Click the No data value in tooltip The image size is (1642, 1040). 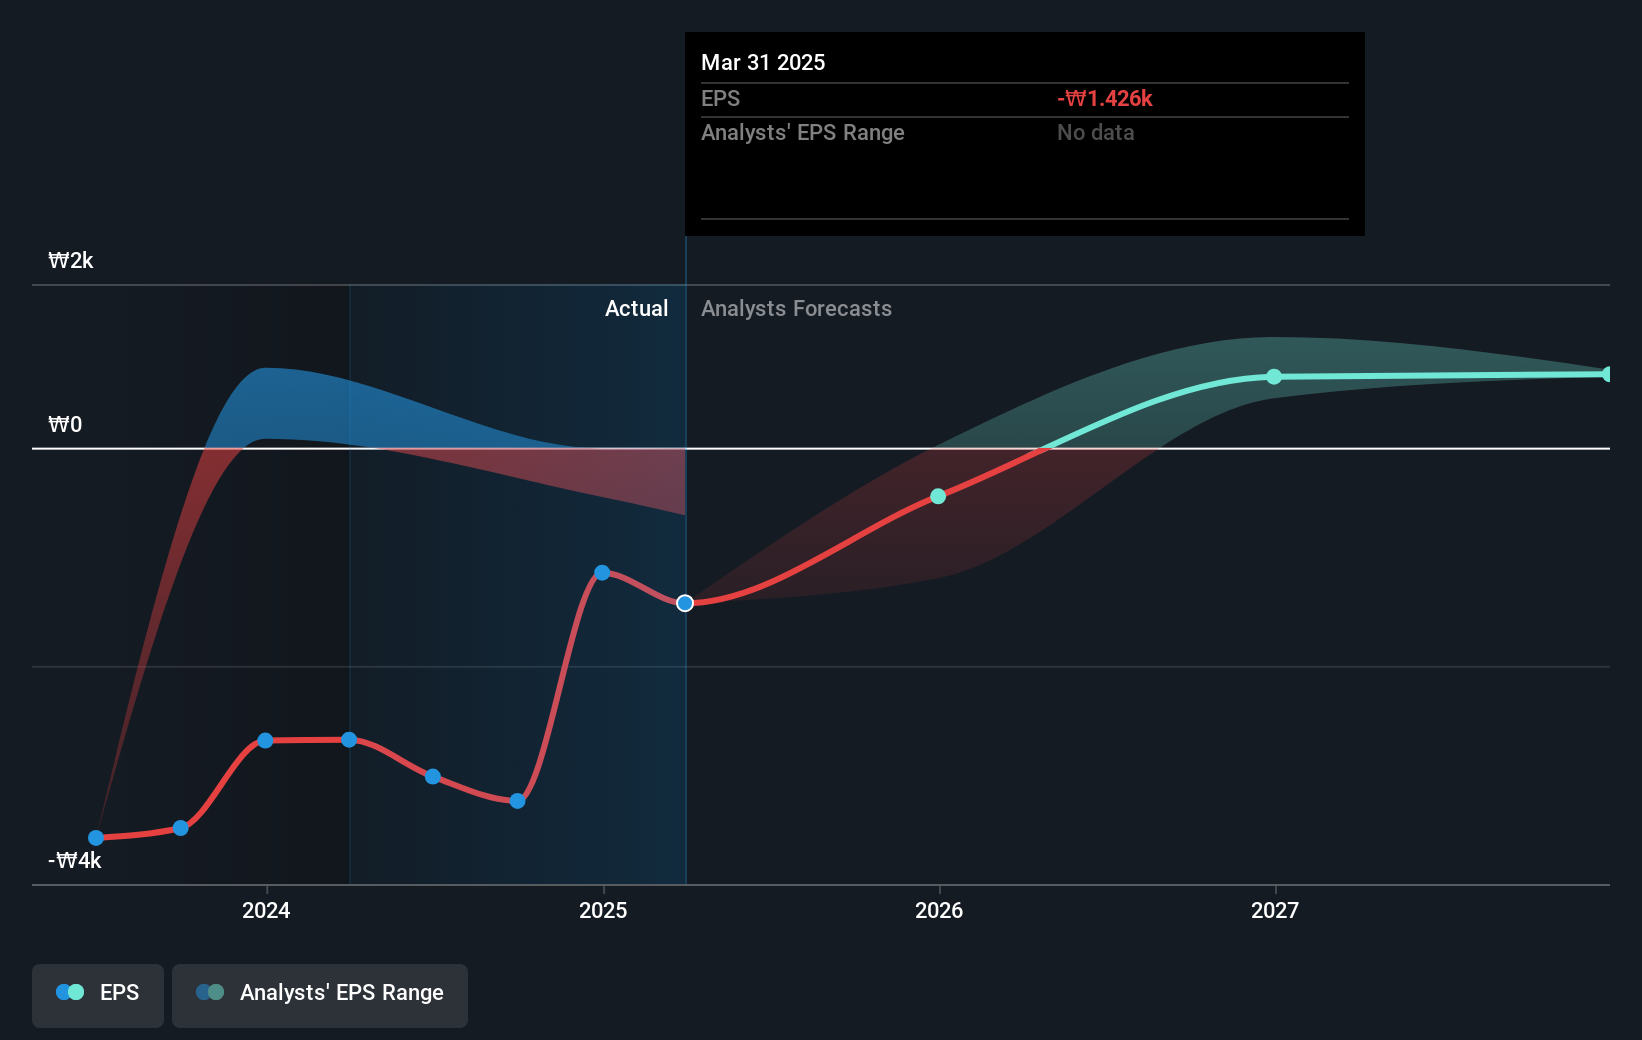click(1096, 133)
